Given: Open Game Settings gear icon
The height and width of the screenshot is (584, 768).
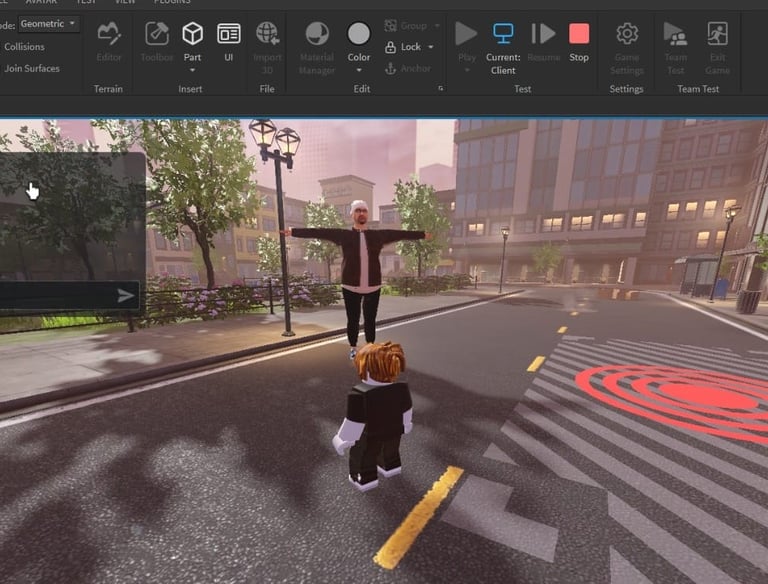Looking at the screenshot, I should pyautogui.click(x=627, y=34).
